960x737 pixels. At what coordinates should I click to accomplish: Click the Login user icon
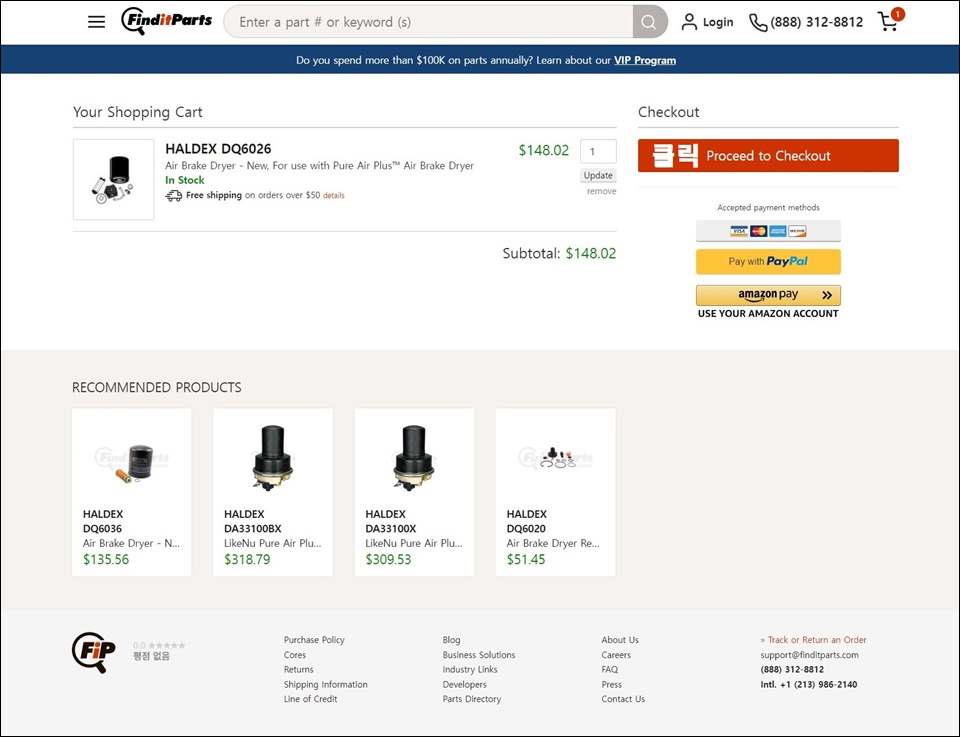click(x=689, y=22)
